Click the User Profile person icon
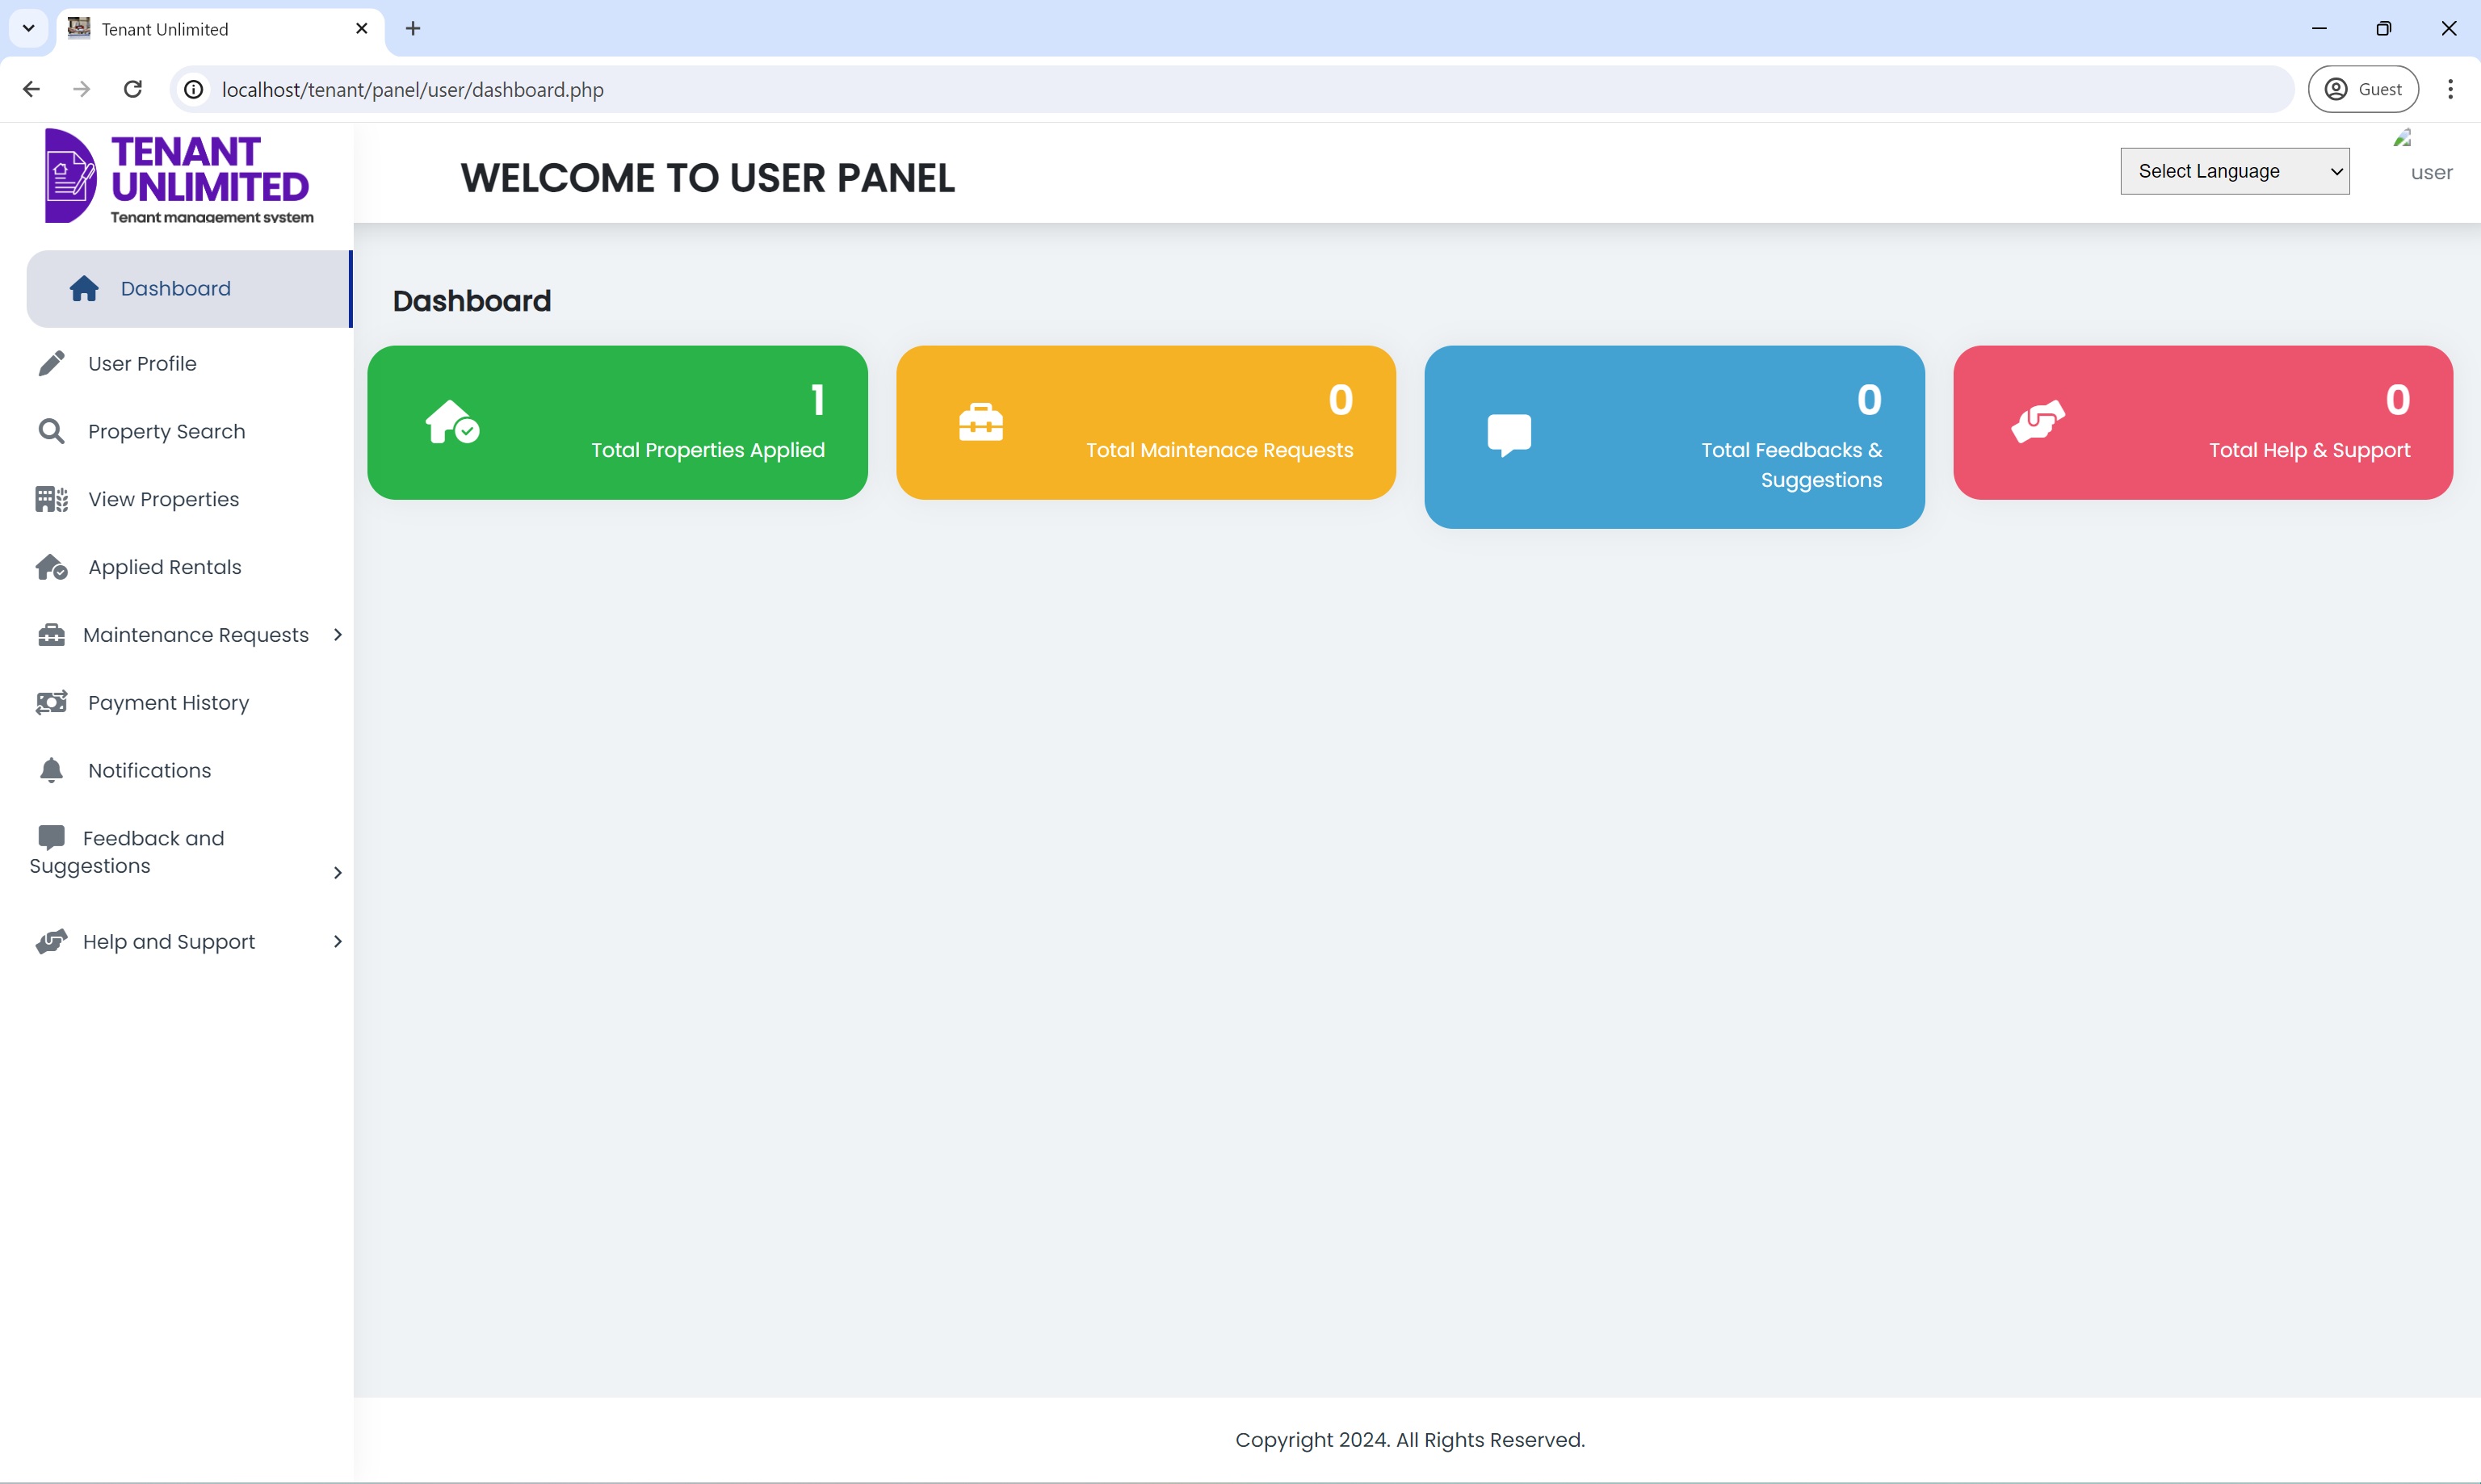The image size is (2481, 1484). click(x=49, y=363)
